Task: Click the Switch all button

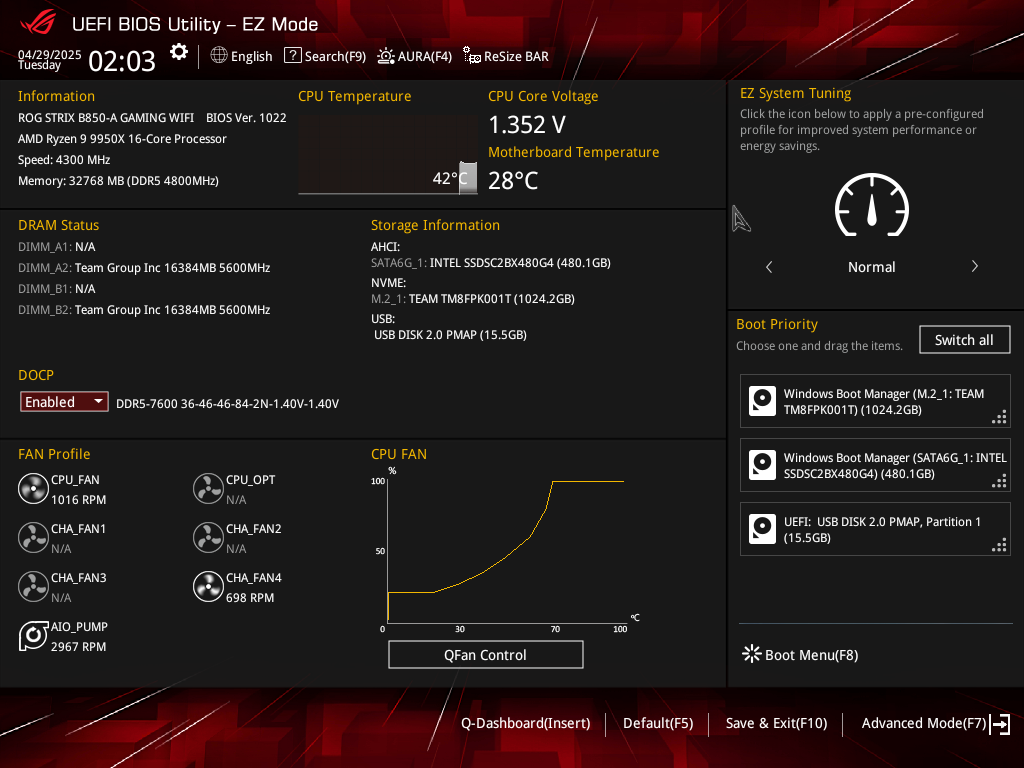Action: pos(965,340)
